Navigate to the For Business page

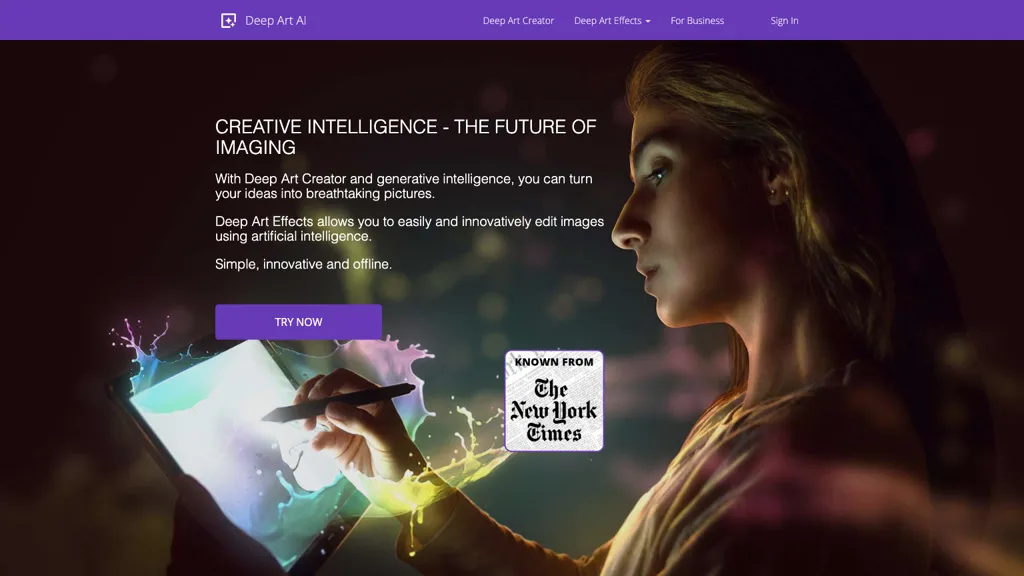(x=697, y=21)
